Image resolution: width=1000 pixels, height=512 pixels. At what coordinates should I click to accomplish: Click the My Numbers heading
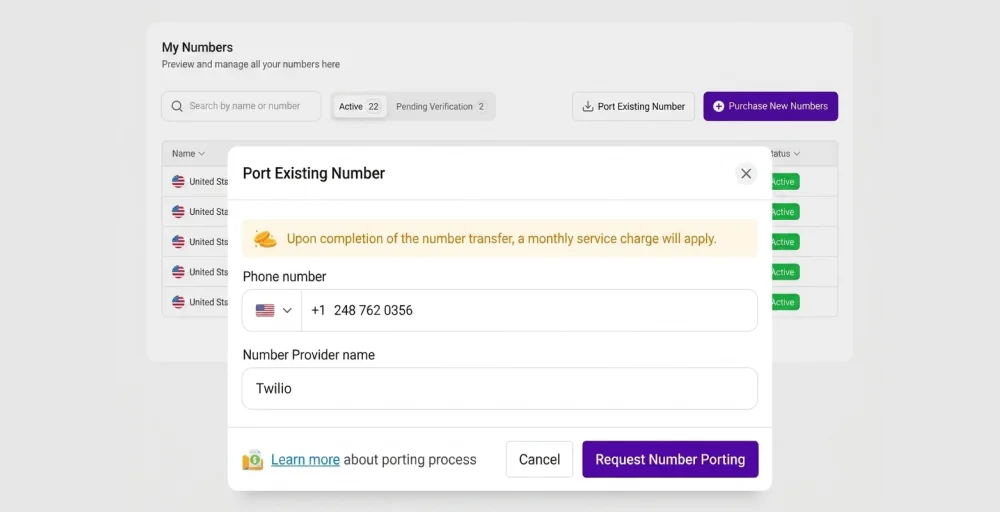197,47
